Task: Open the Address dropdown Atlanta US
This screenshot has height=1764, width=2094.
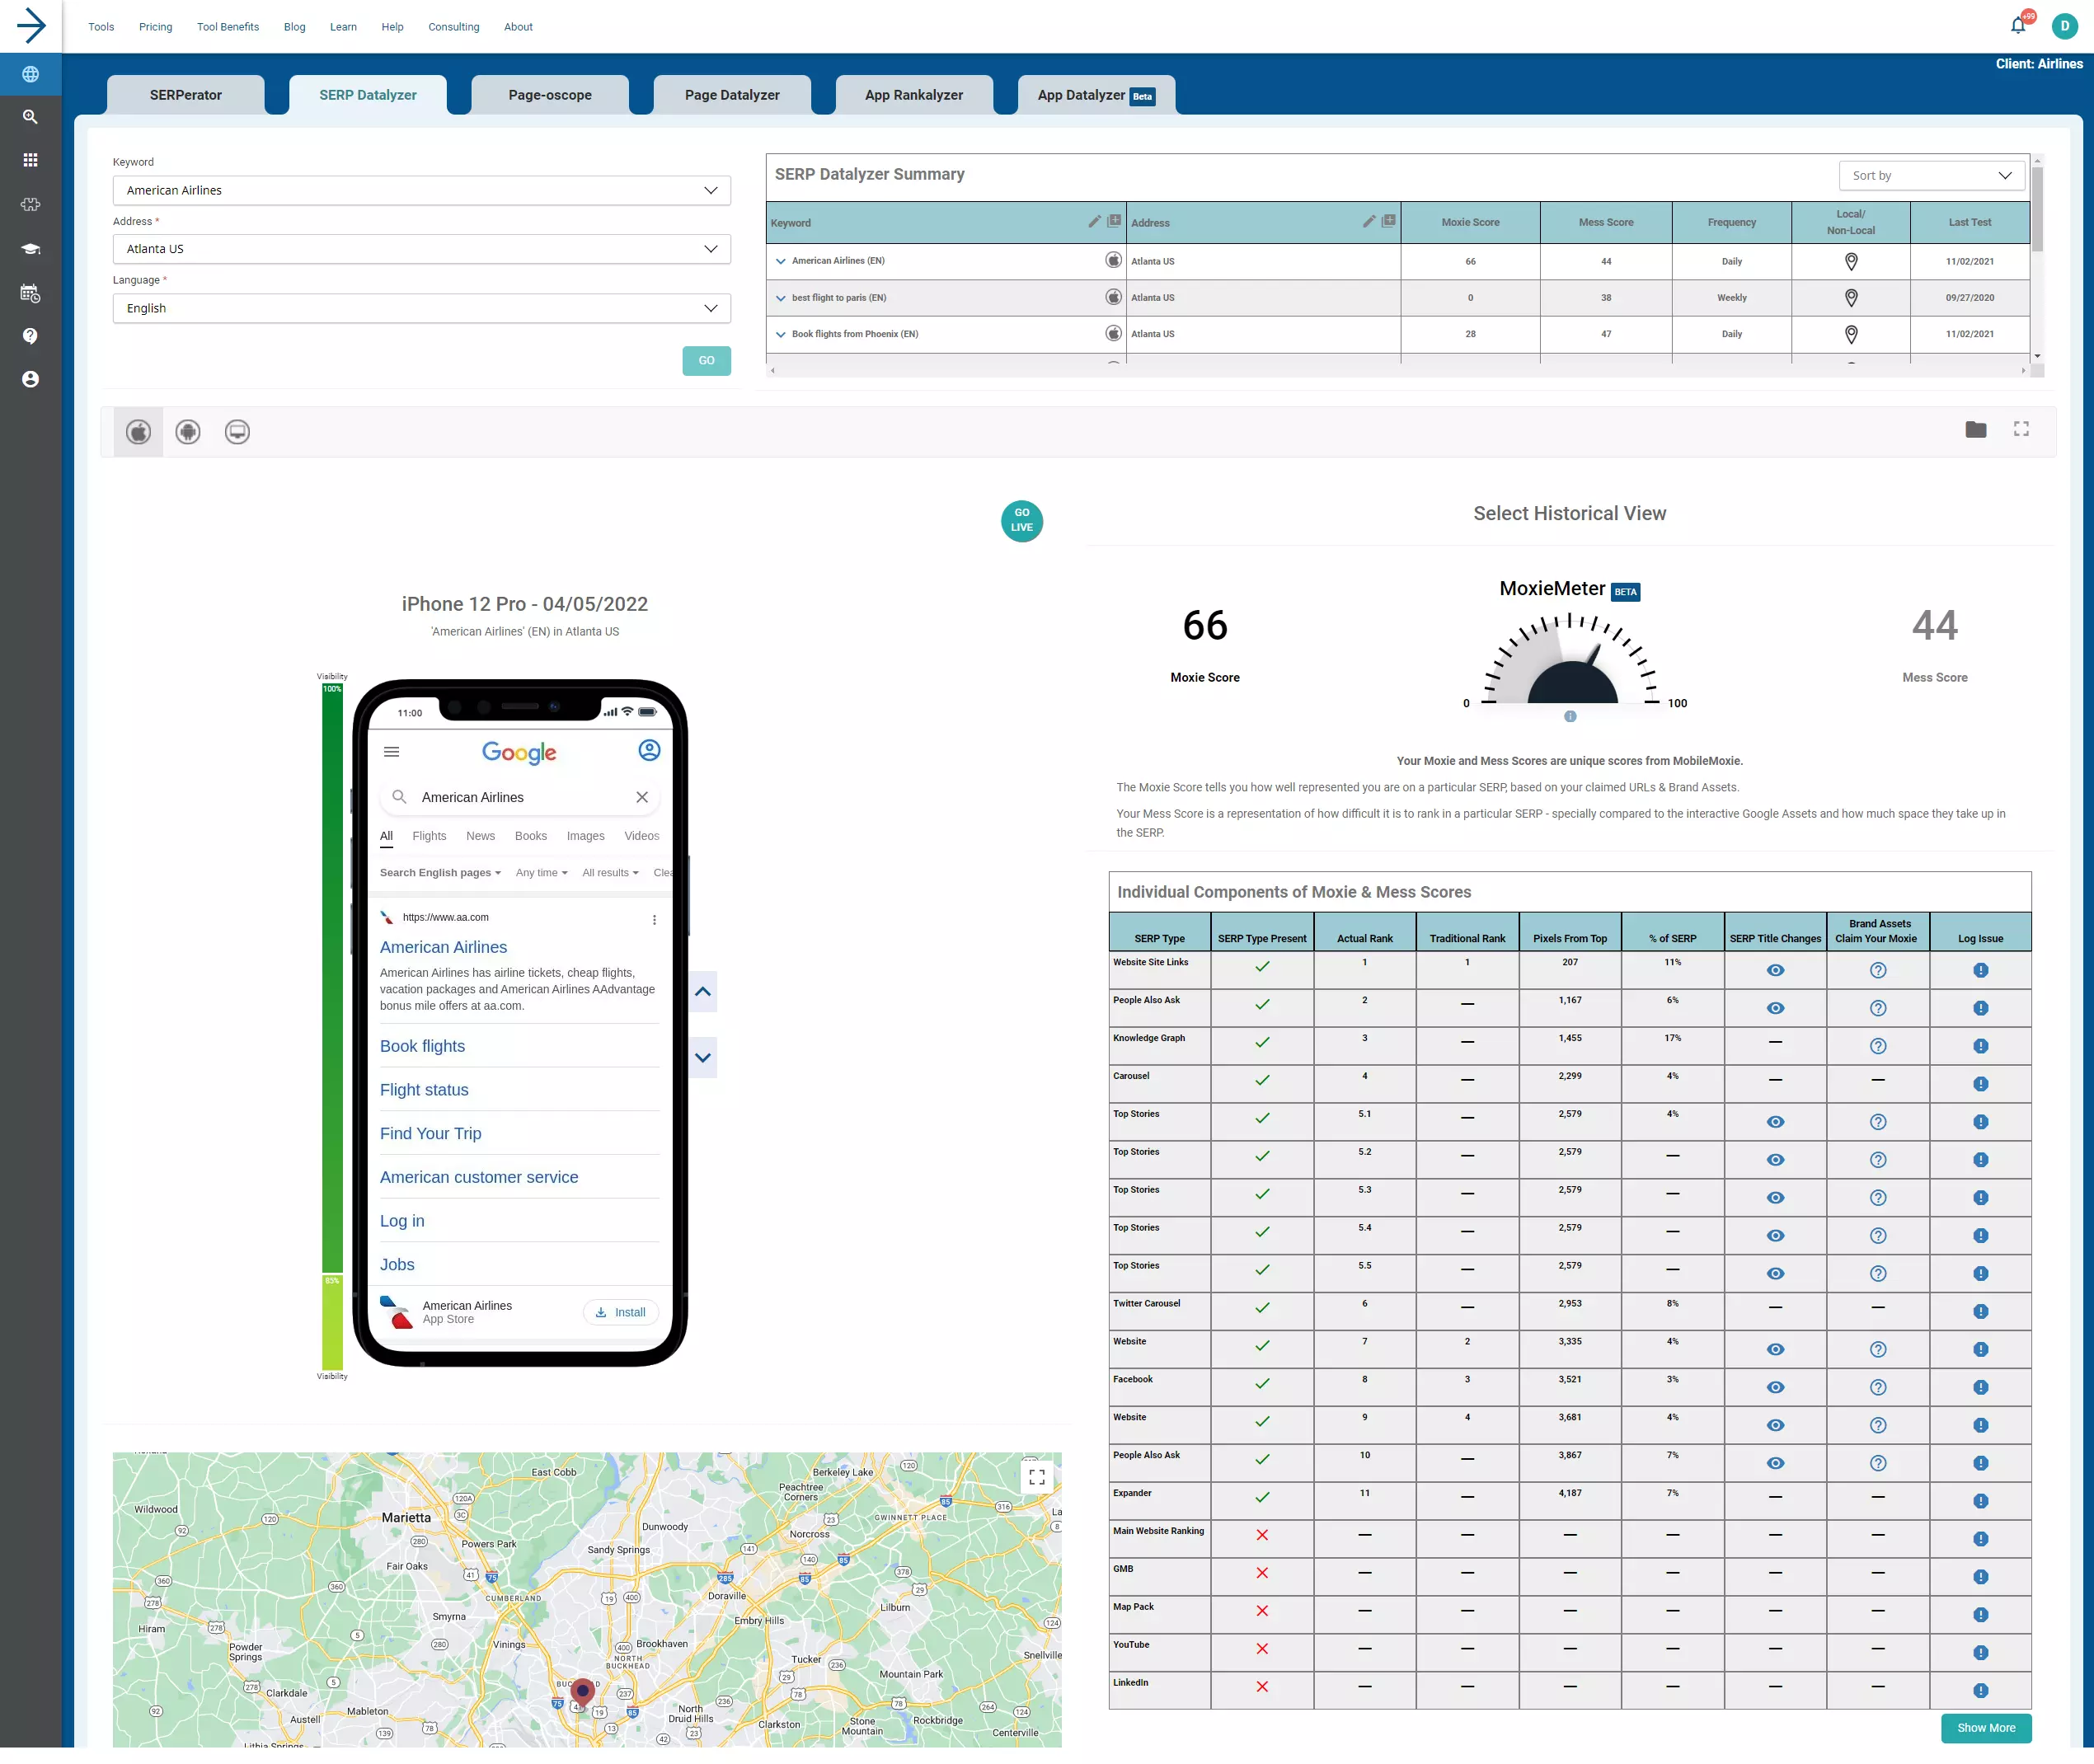Action: 422,249
